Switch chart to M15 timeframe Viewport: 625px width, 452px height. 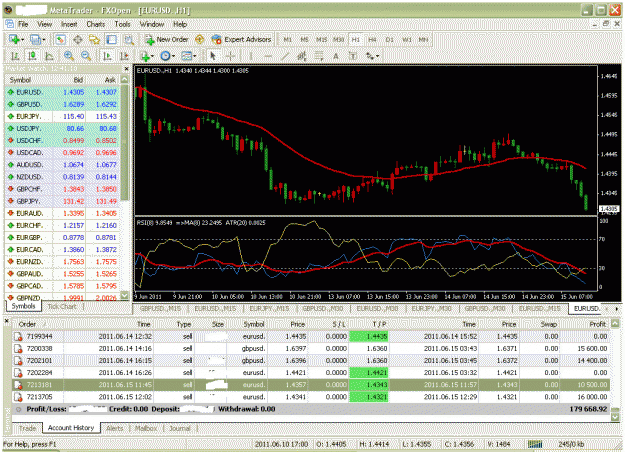pyautogui.click(x=321, y=39)
